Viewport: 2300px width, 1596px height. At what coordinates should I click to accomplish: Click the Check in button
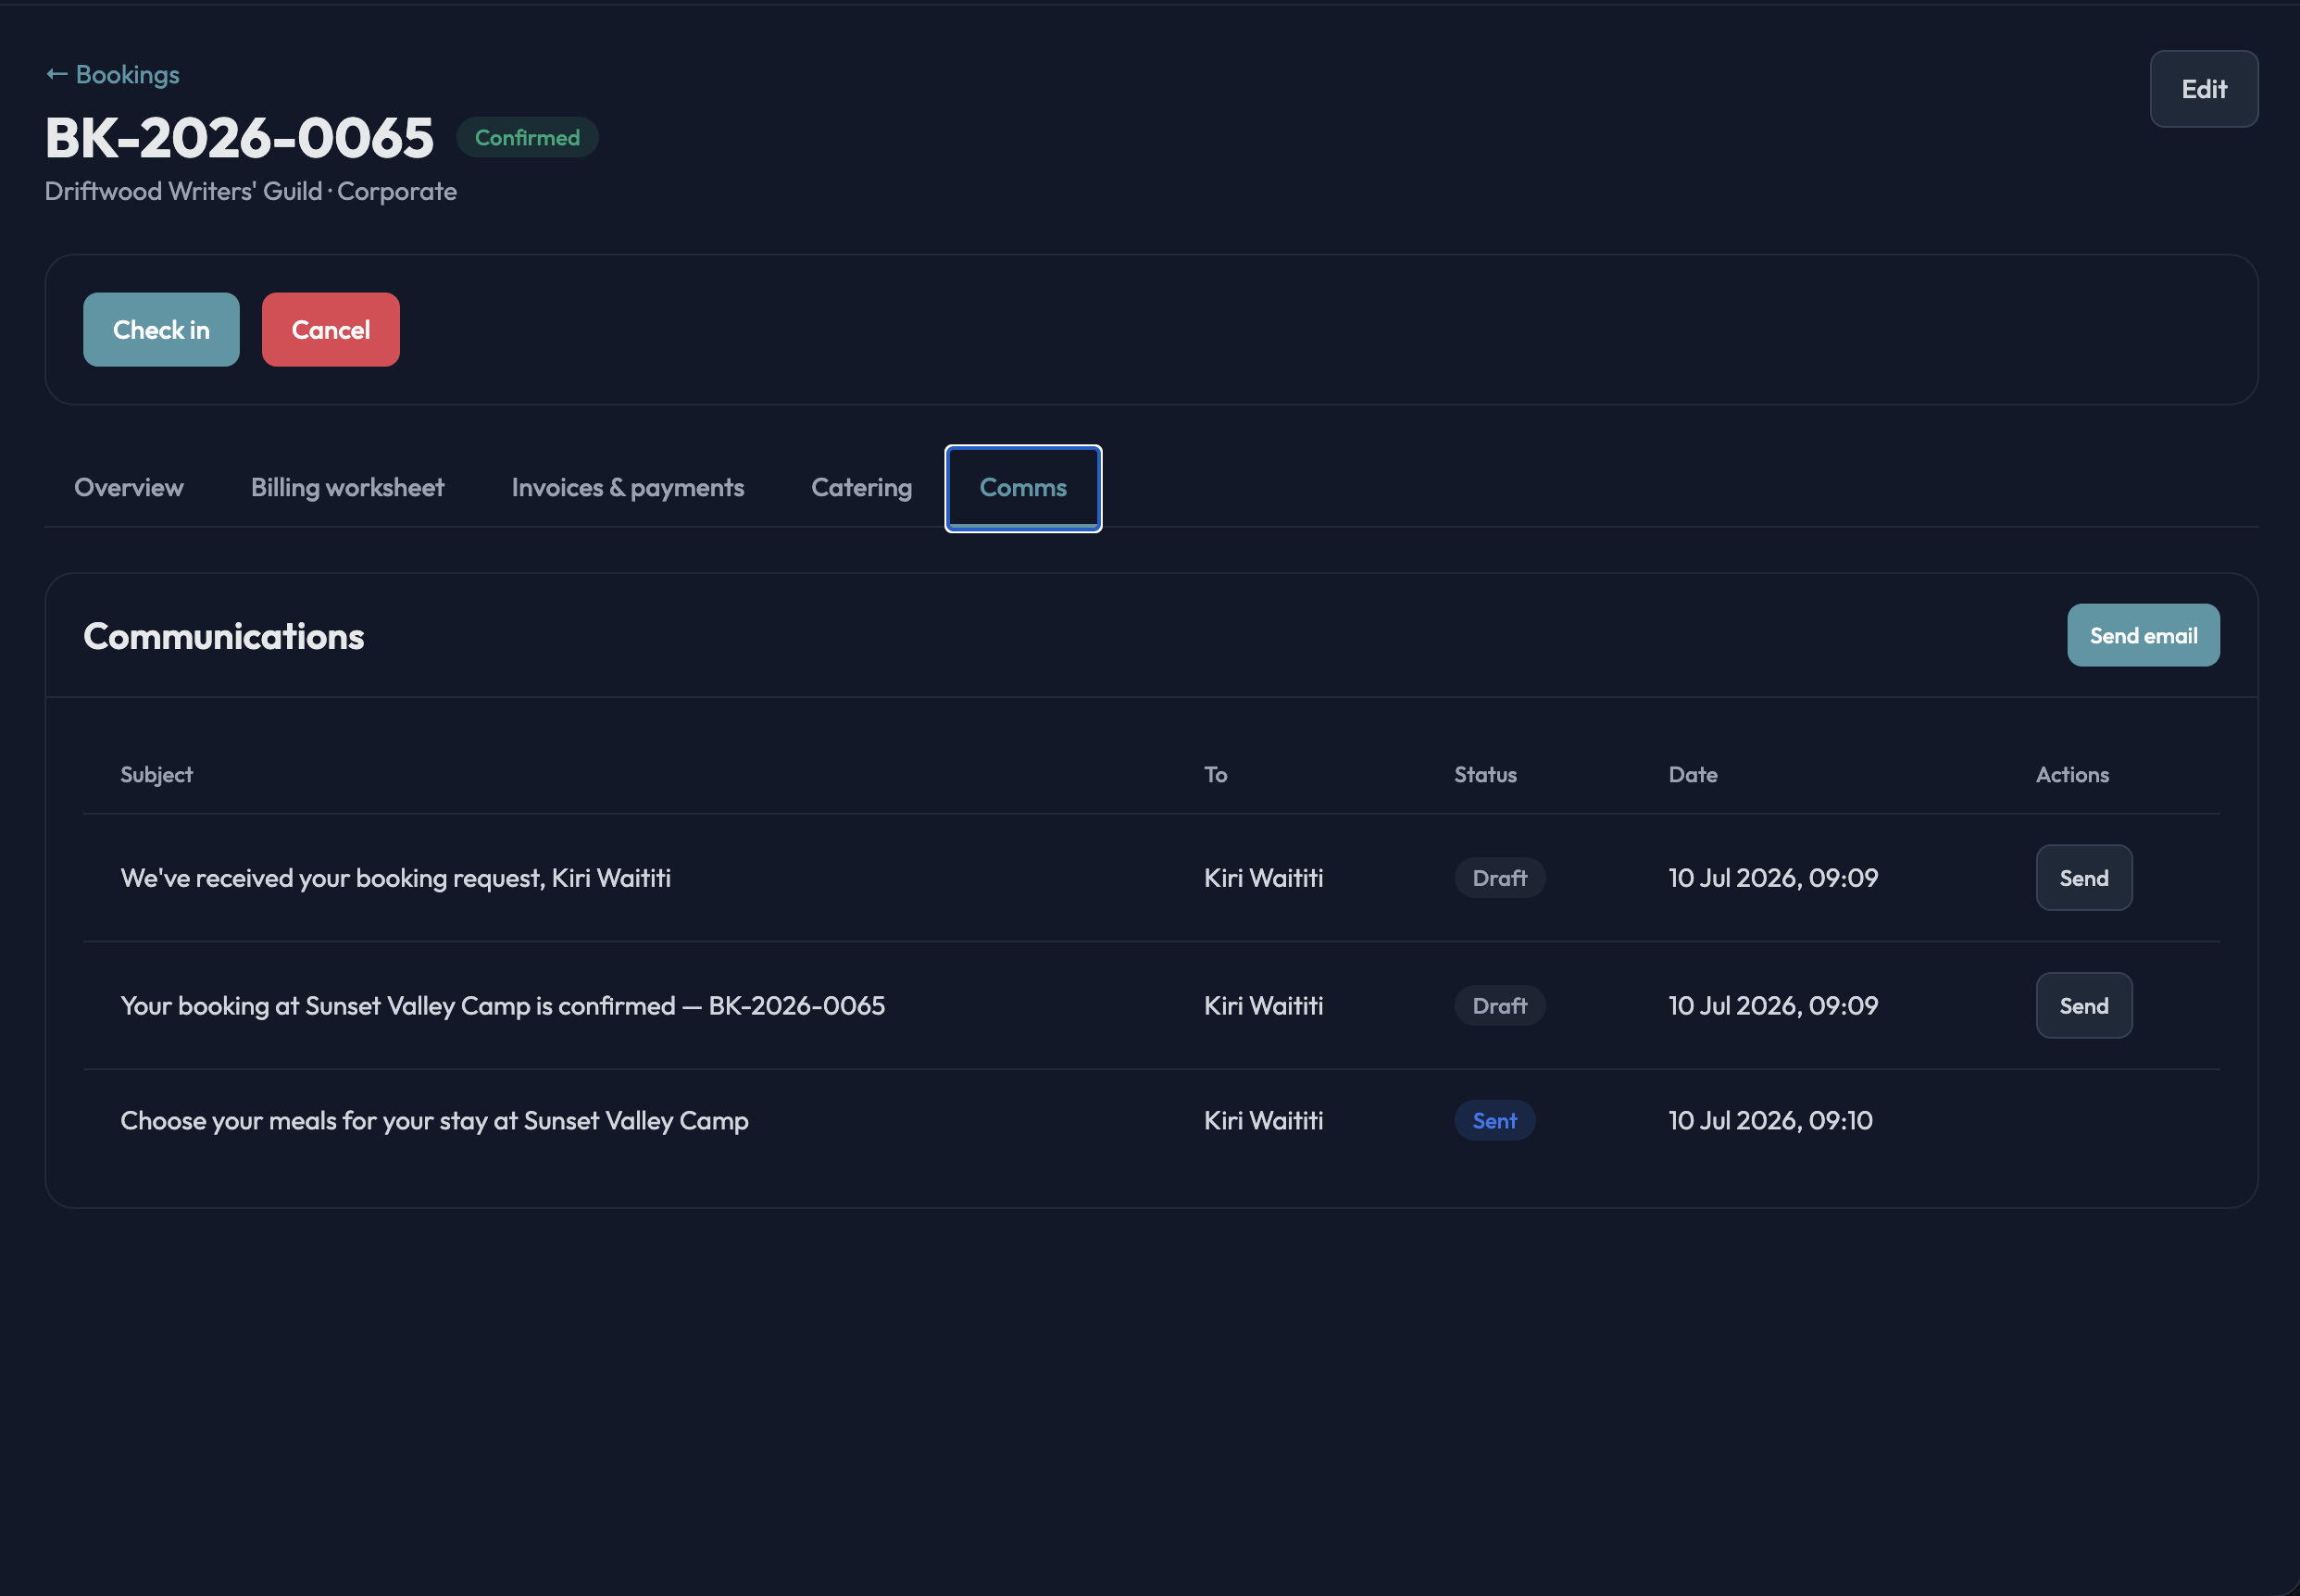(x=161, y=330)
